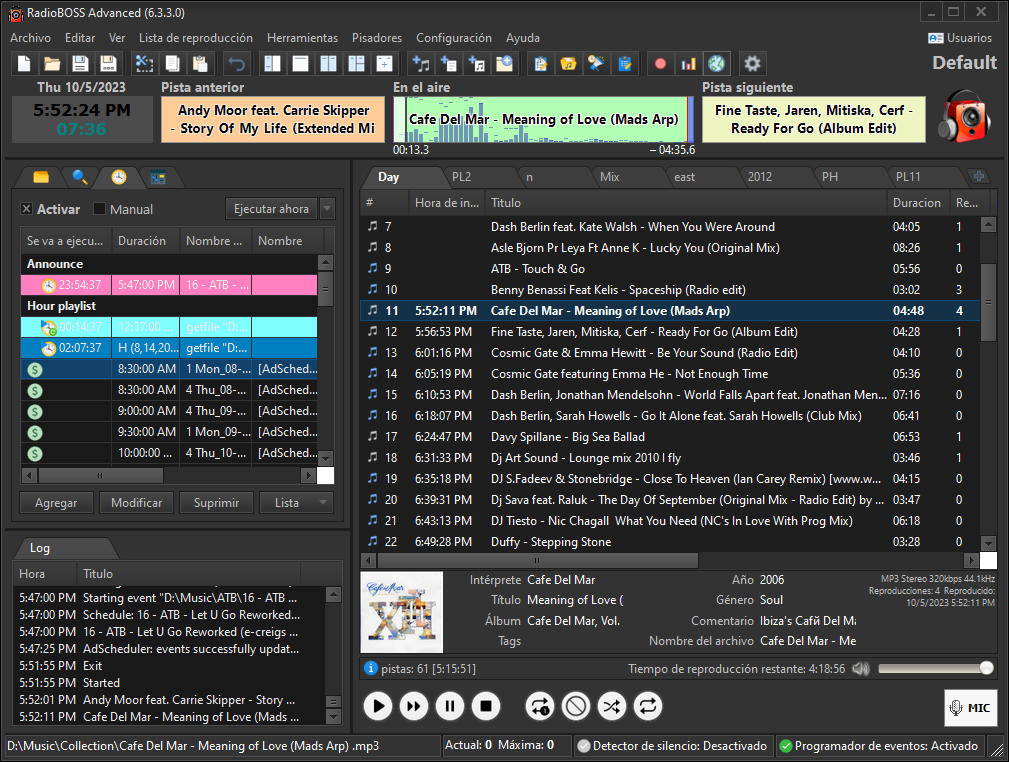Open the Herramientas menu
The height and width of the screenshot is (762, 1009).
click(x=302, y=38)
